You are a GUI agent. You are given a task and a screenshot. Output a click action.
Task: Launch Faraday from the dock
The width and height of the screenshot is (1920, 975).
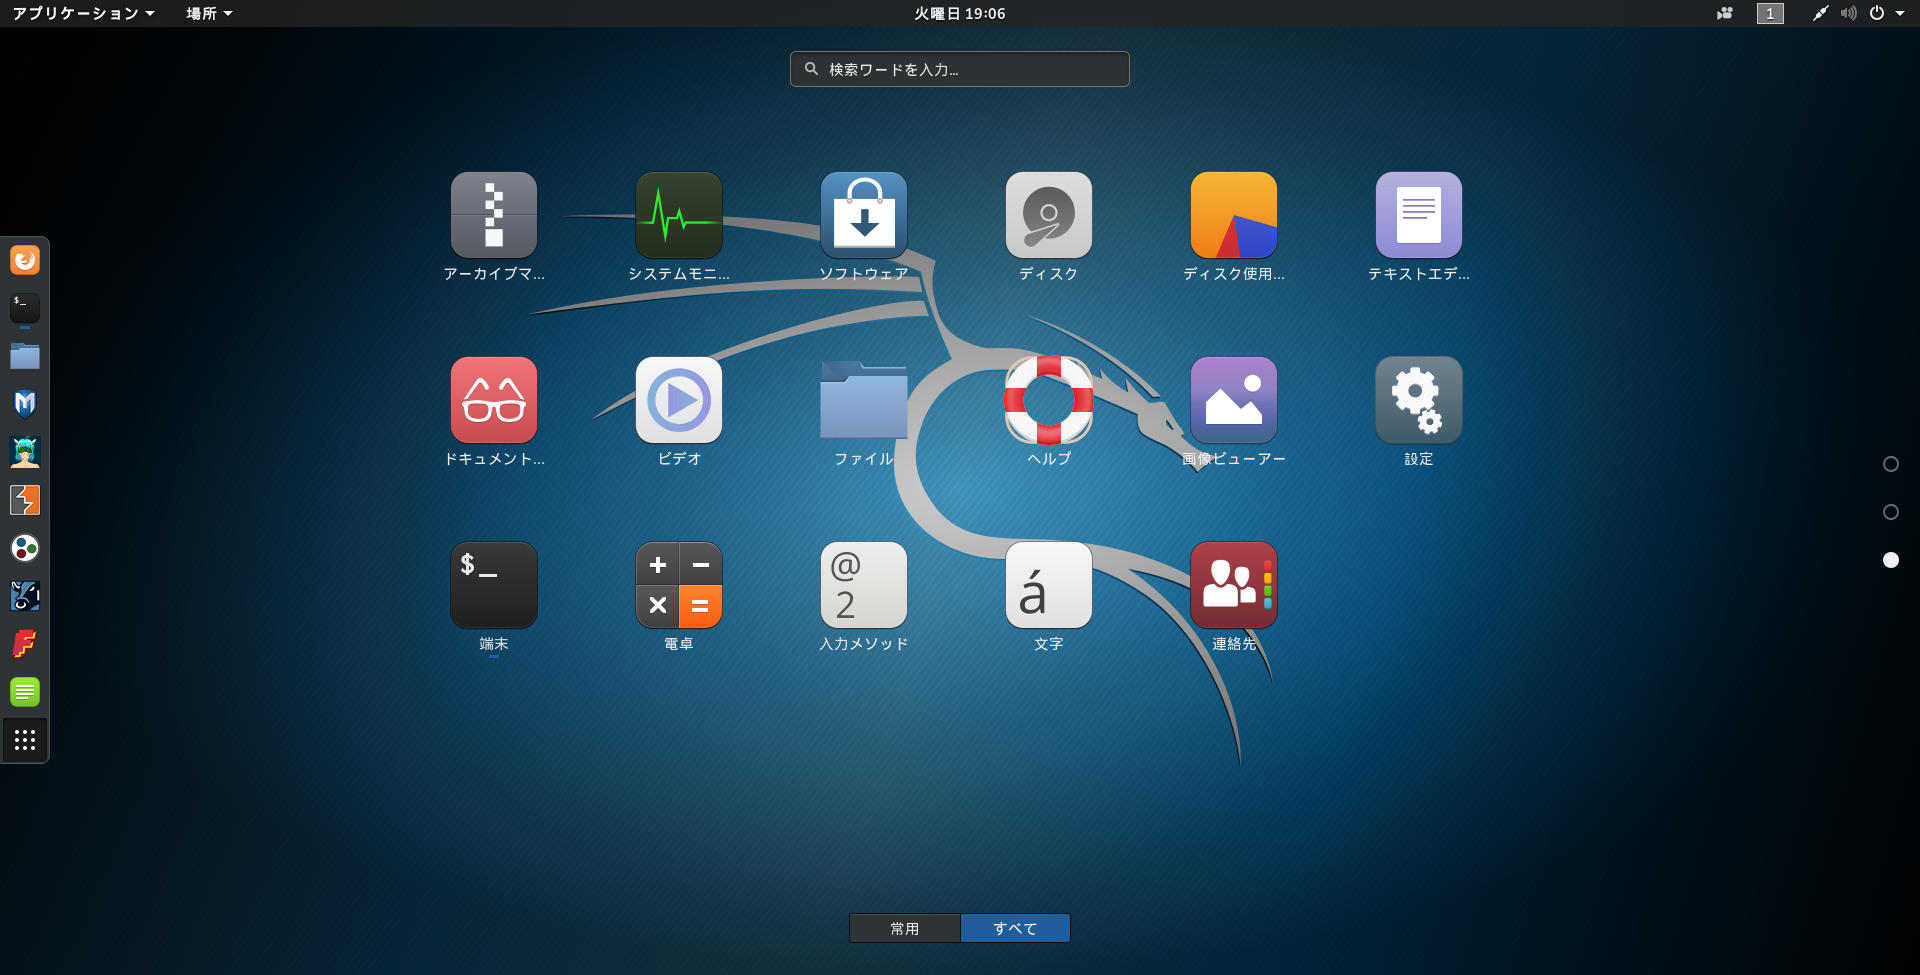click(25, 644)
